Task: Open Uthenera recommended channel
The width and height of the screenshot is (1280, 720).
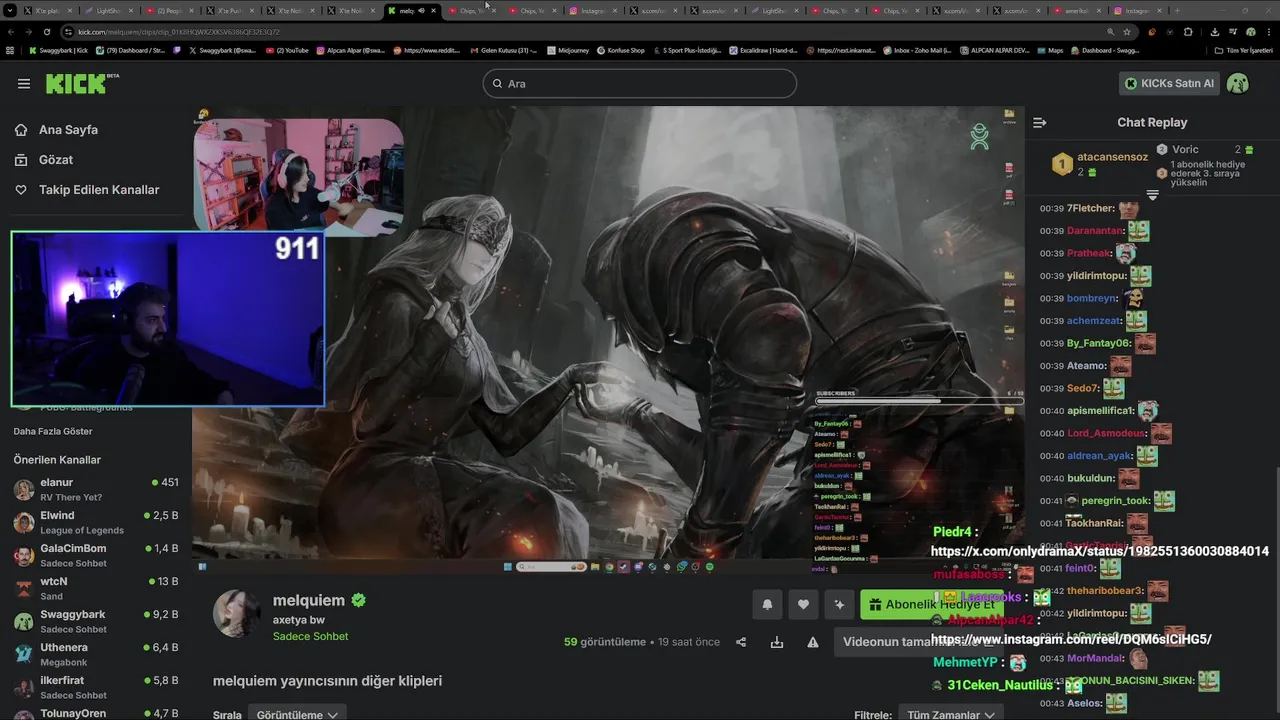Action: [96, 654]
